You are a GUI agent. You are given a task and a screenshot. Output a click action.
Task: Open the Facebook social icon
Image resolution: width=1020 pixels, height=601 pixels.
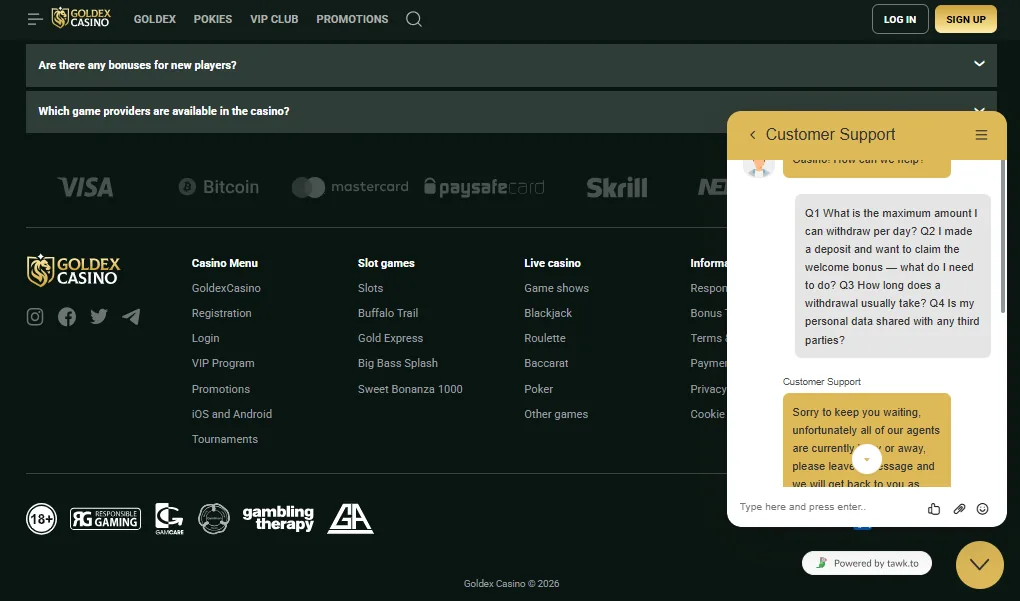click(x=67, y=317)
